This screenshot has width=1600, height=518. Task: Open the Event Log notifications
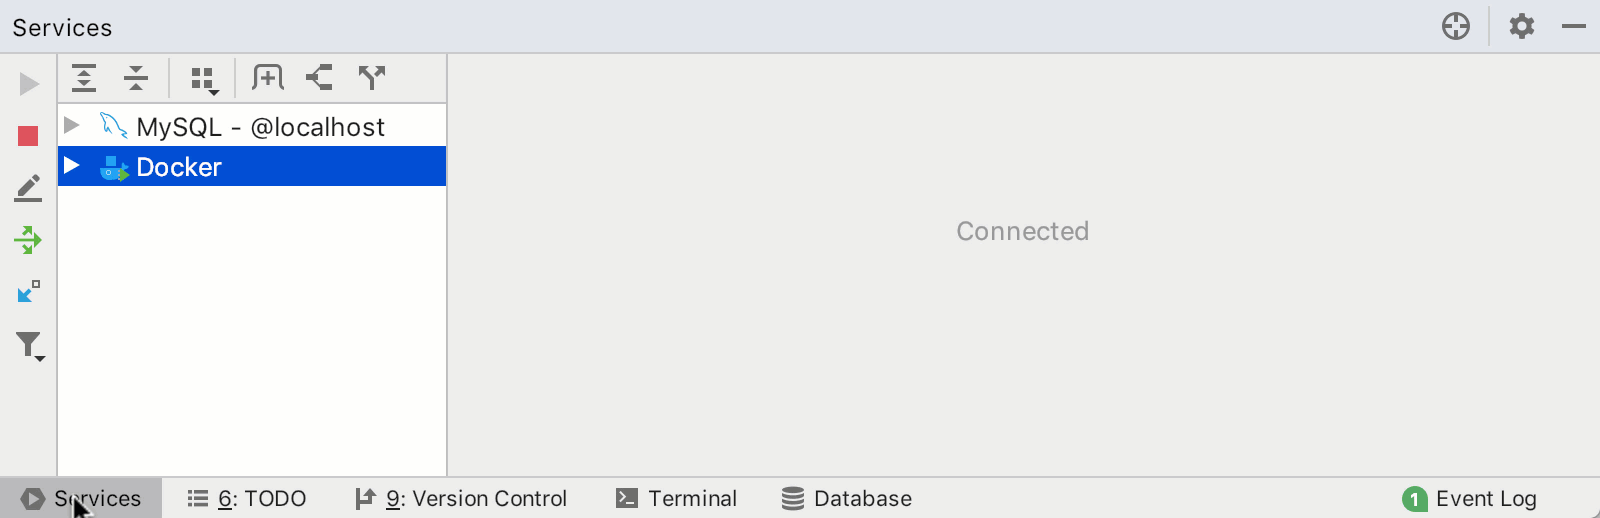[1470, 498]
